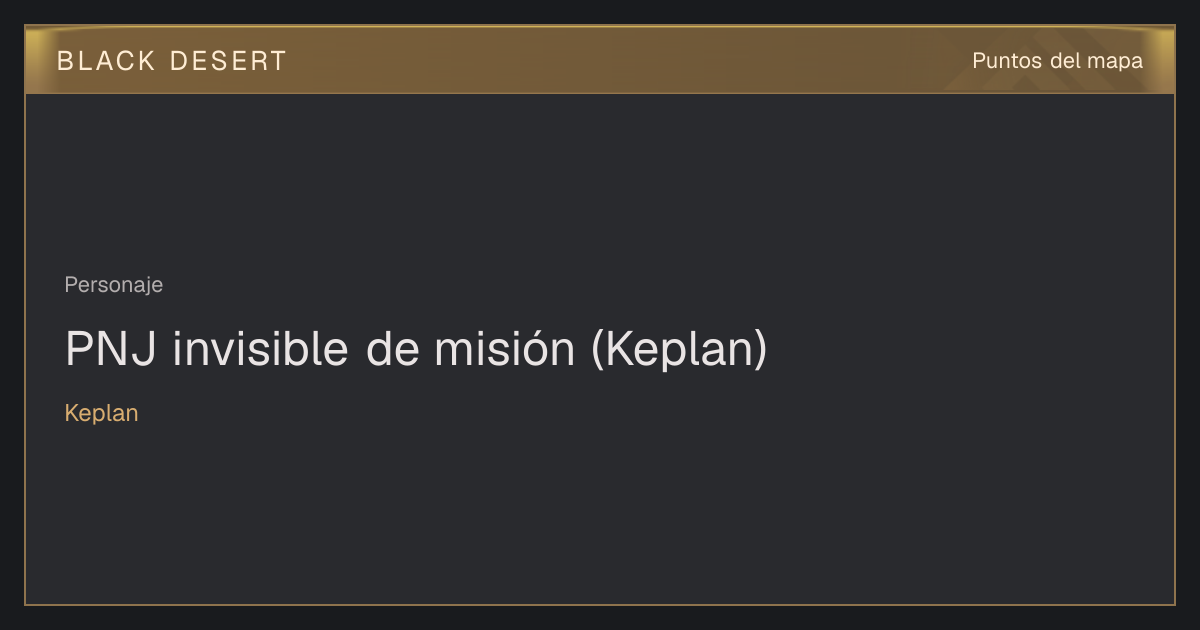
Task: Click the Personaje category label
Action: pyautogui.click(x=113, y=285)
